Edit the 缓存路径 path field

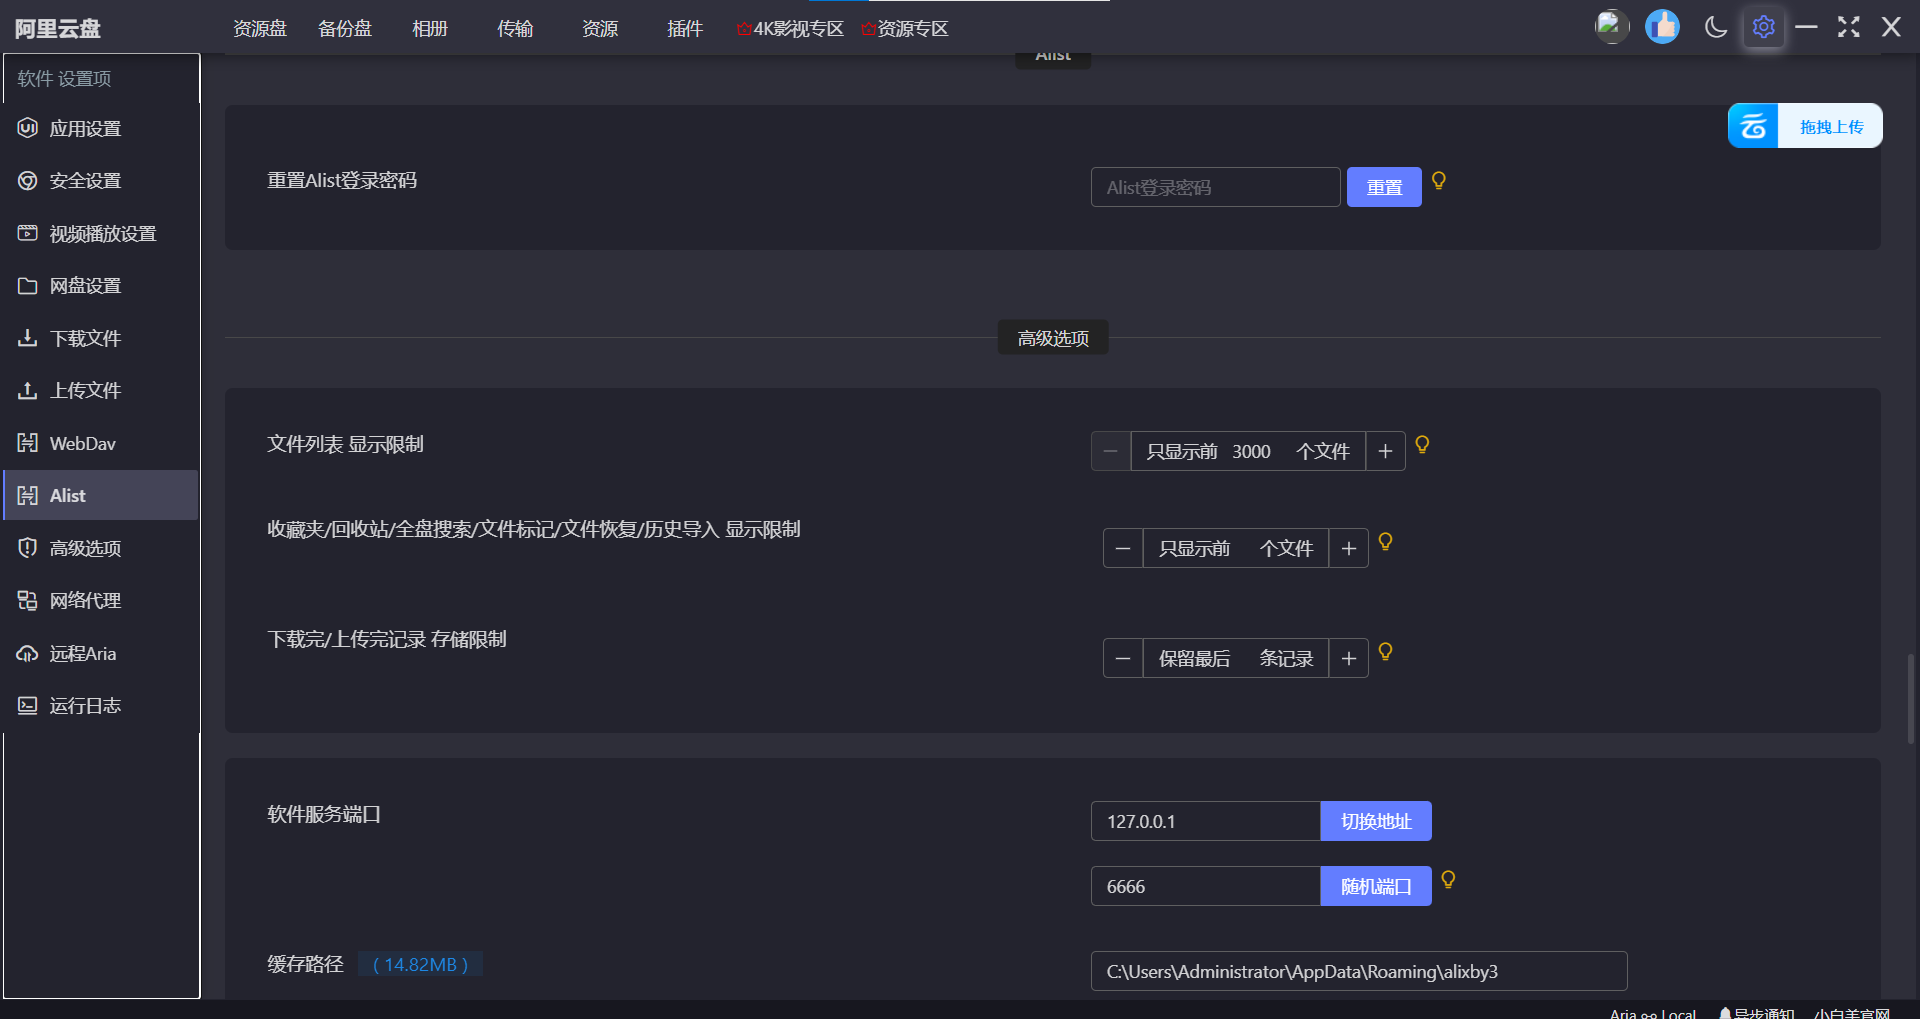[x=1359, y=971]
